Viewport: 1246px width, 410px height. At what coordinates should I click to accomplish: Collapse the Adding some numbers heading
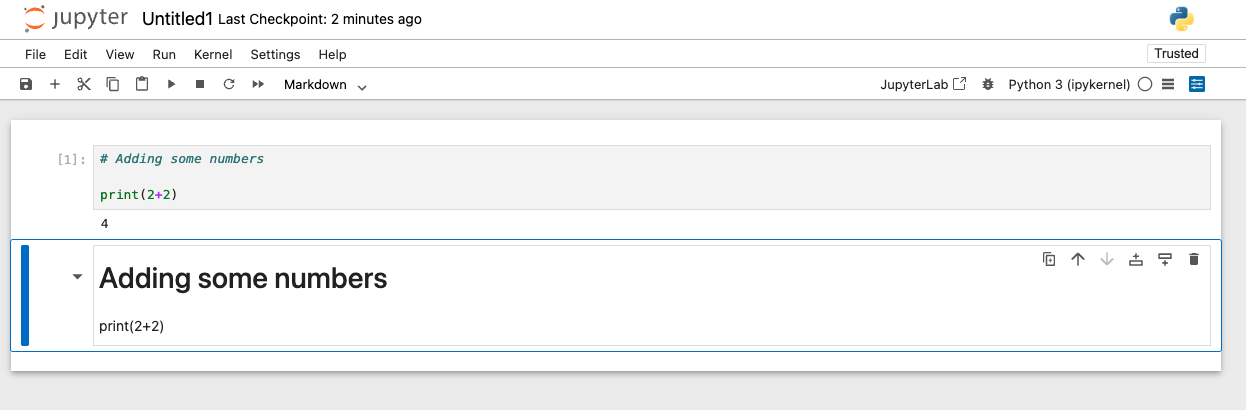coord(77,277)
